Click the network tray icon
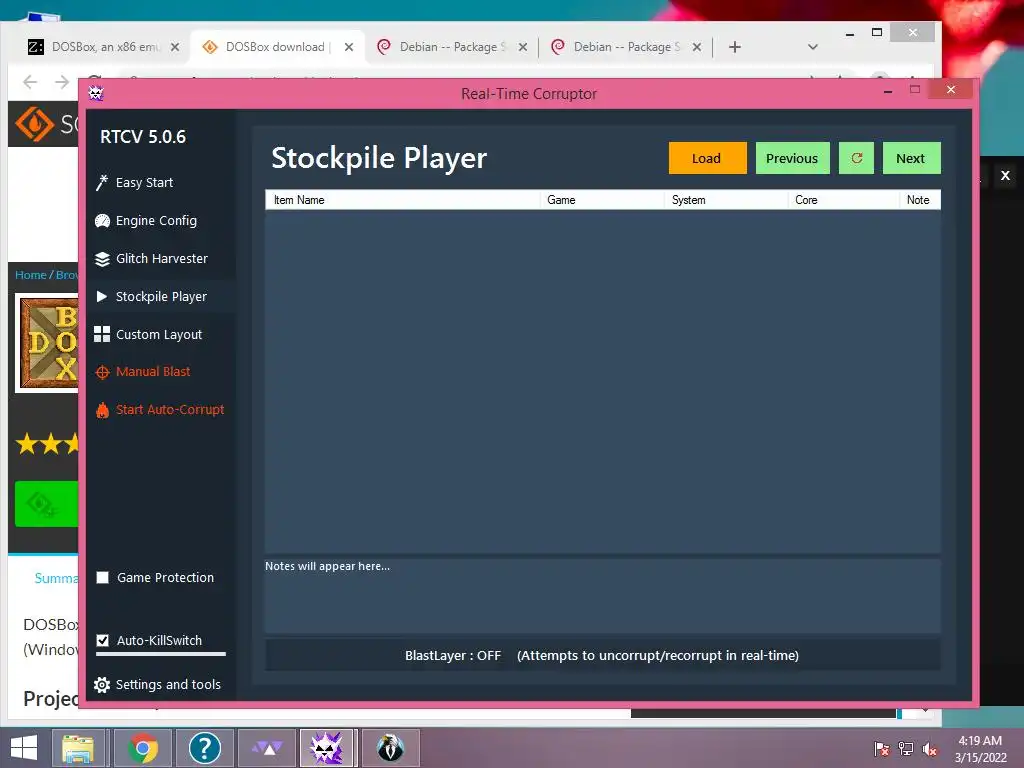The width and height of the screenshot is (1024, 768). tap(906, 749)
